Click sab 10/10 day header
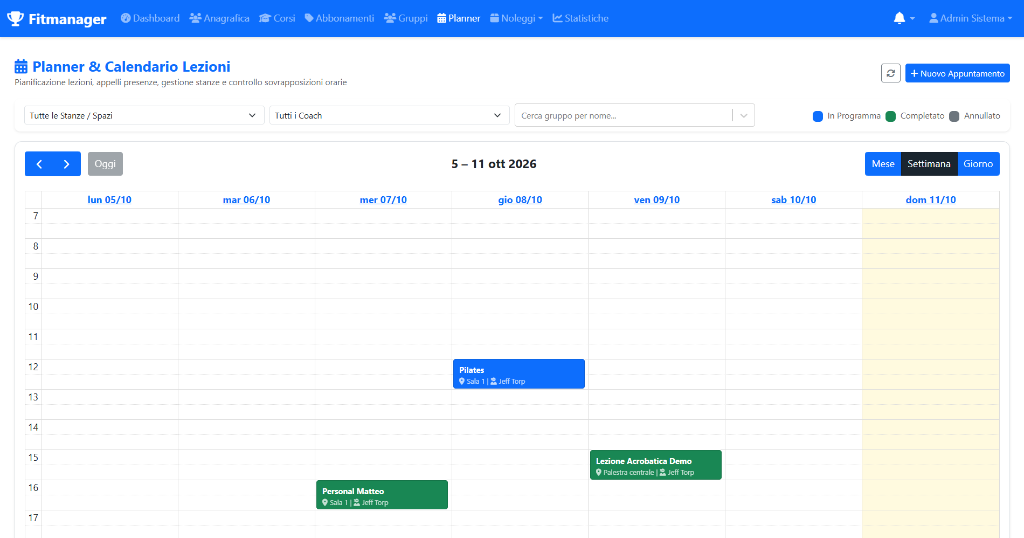The image size is (1024, 538). coord(793,200)
